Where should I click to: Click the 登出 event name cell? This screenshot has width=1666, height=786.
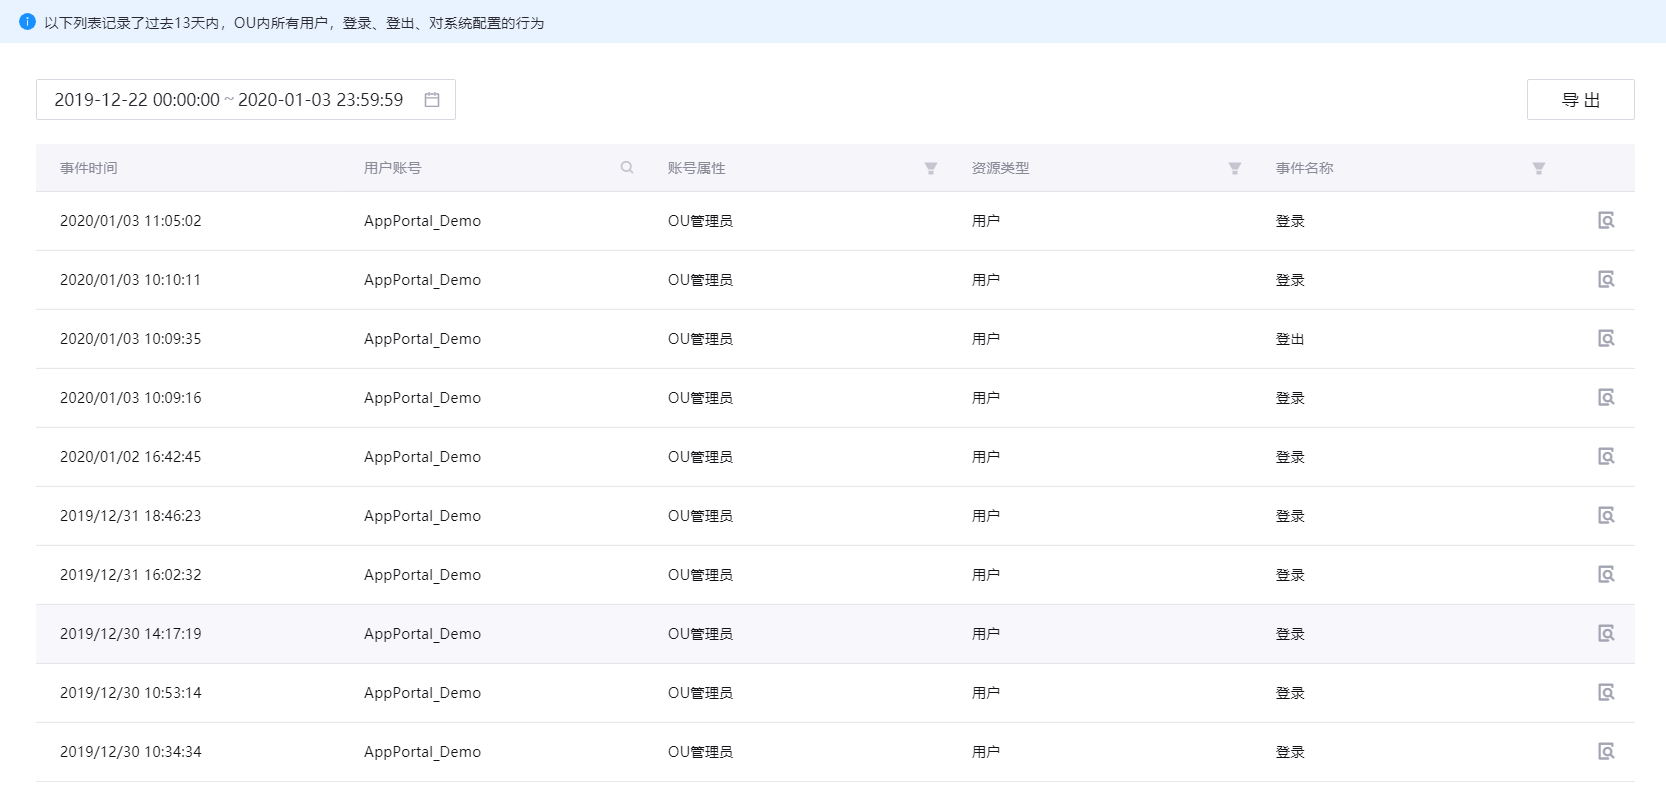[1290, 339]
